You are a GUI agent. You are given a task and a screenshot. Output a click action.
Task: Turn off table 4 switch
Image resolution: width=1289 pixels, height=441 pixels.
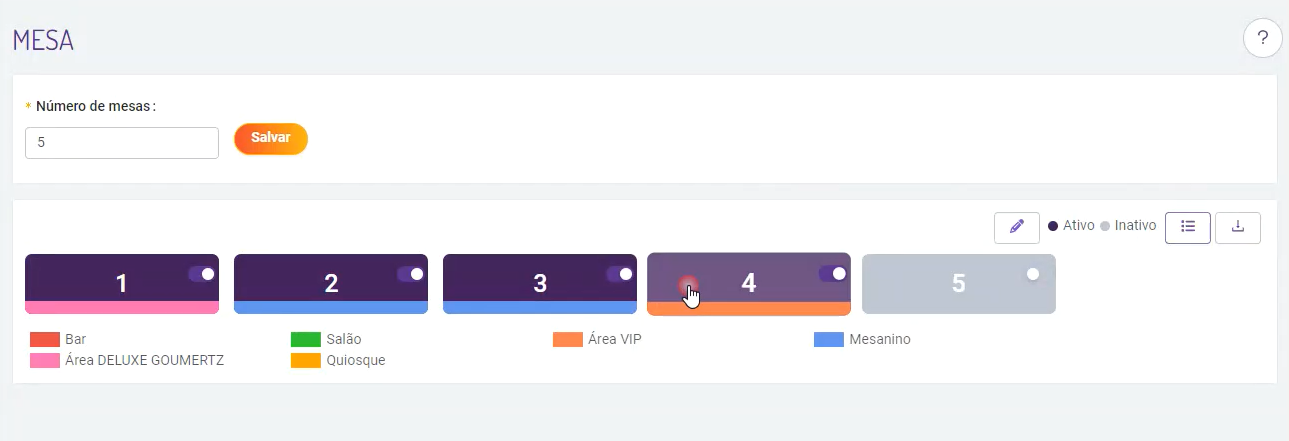point(833,273)
